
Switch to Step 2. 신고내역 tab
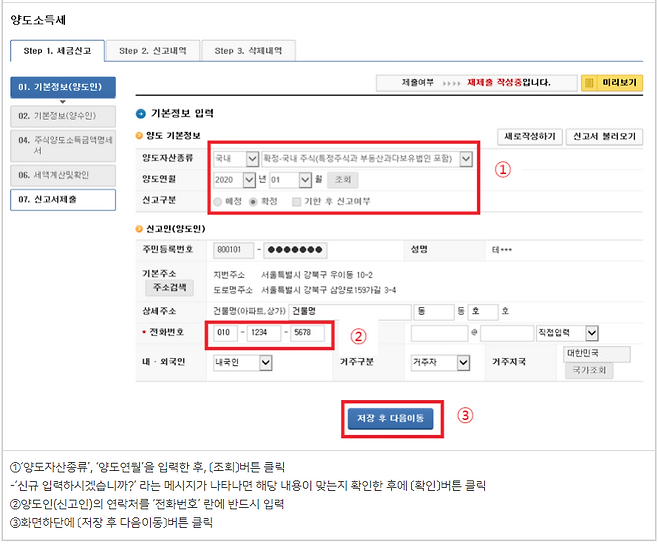click(x=153, y=51)
